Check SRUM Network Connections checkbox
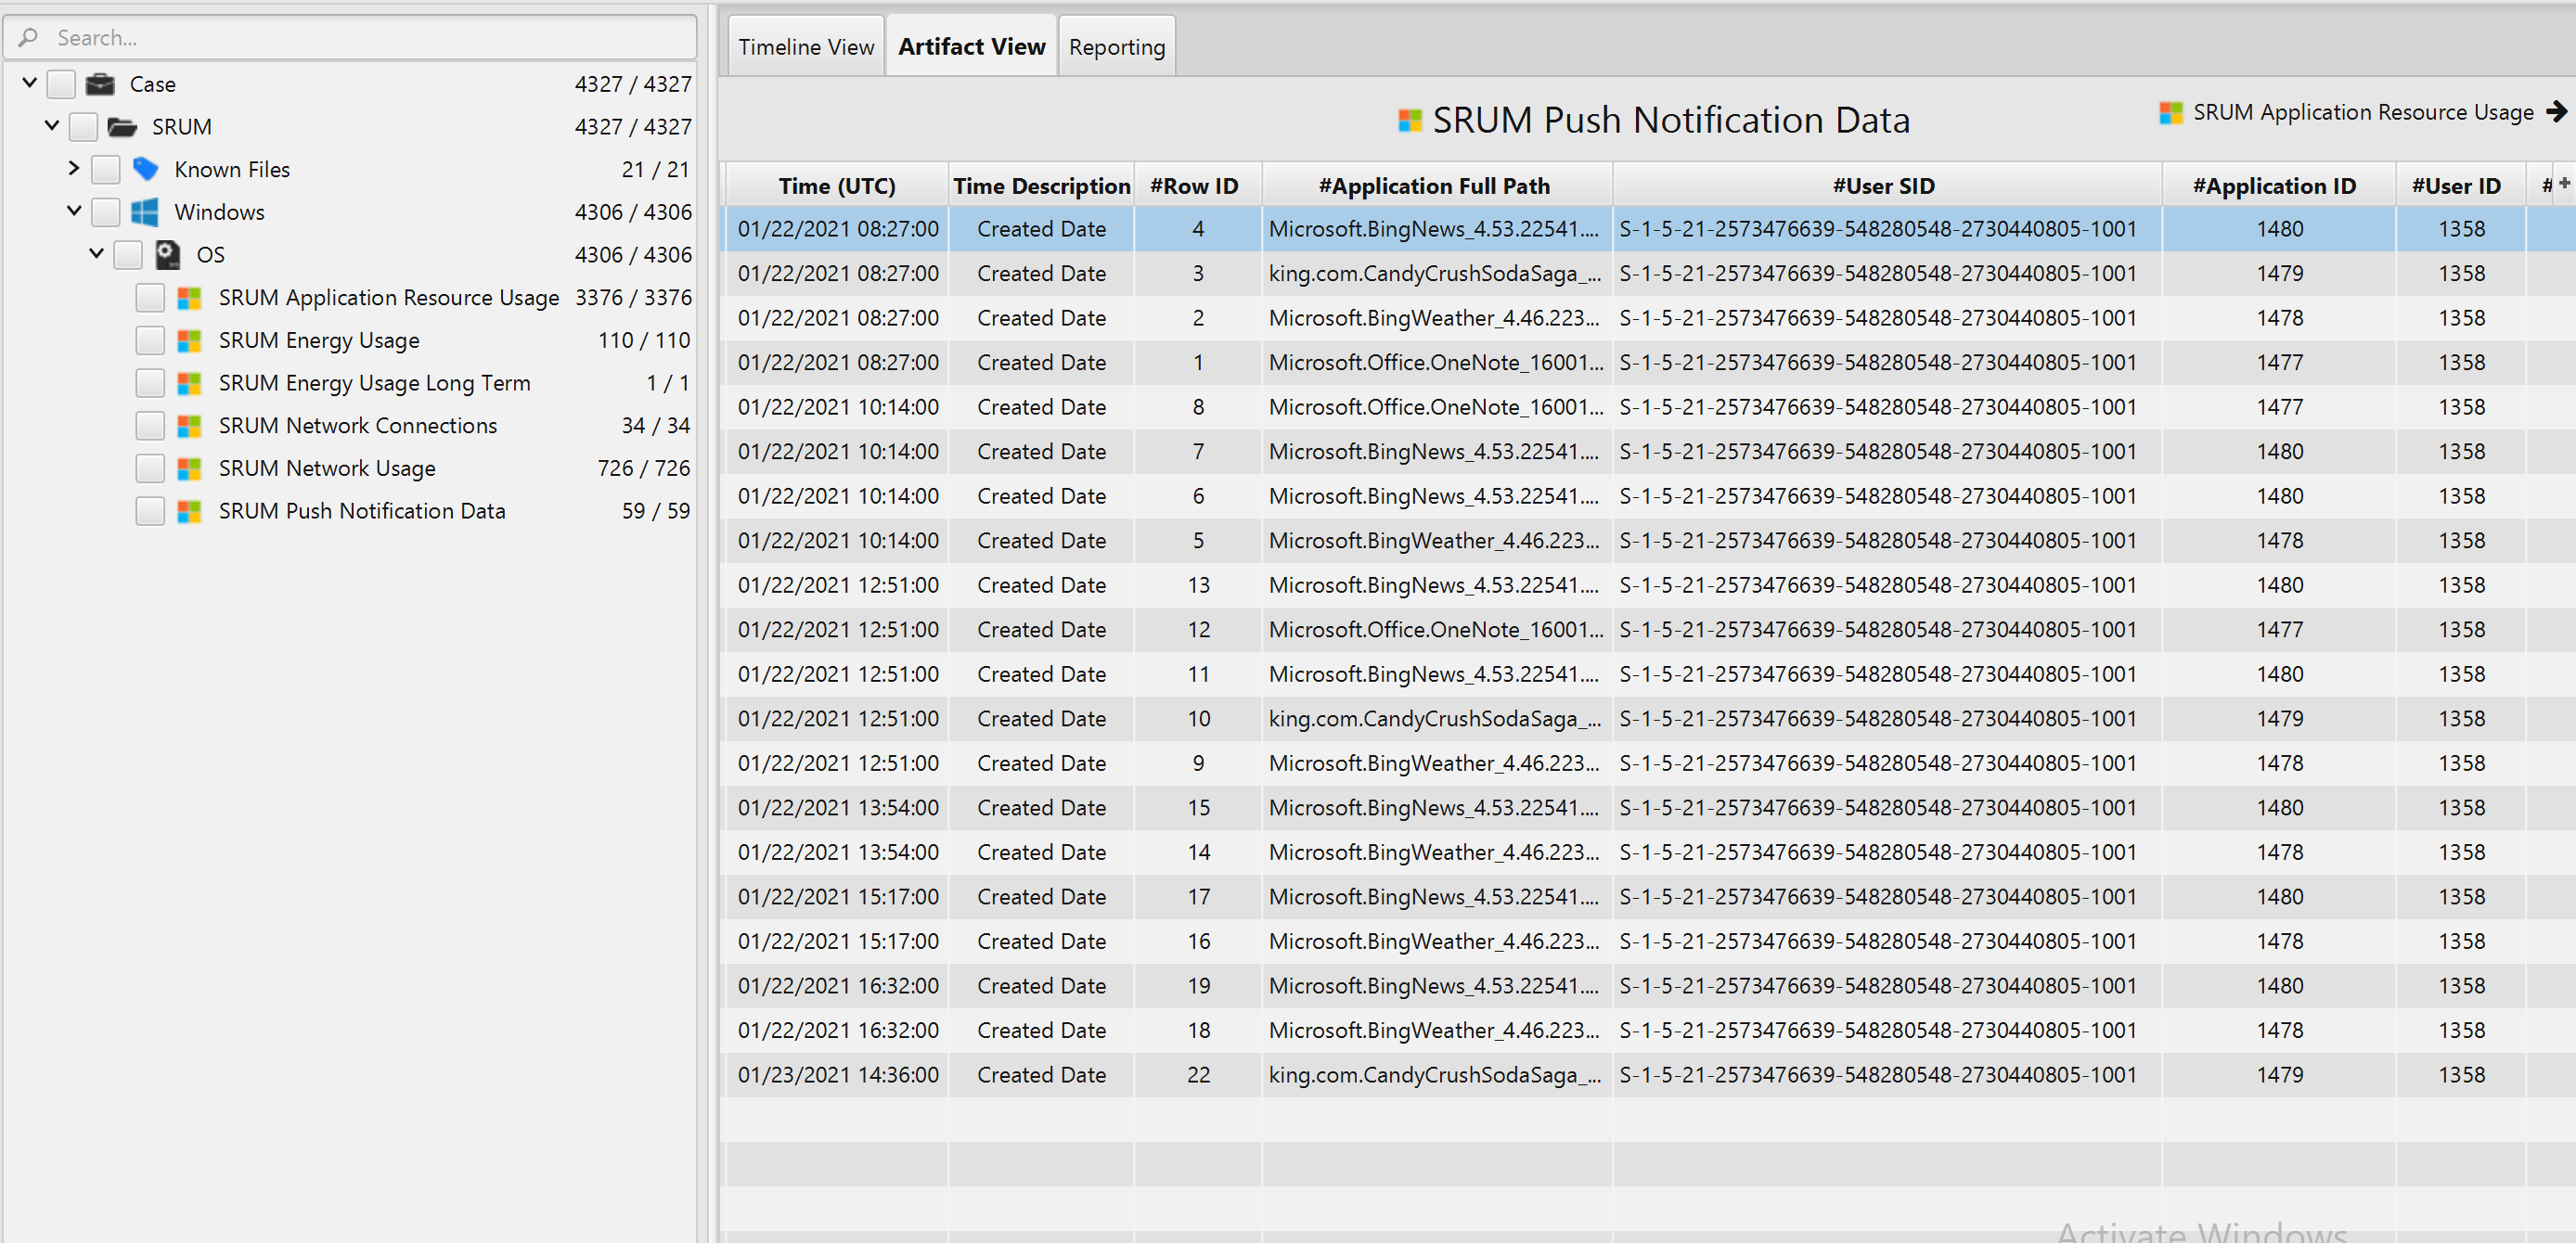2576x1243 pixels. tap(150, 426)
